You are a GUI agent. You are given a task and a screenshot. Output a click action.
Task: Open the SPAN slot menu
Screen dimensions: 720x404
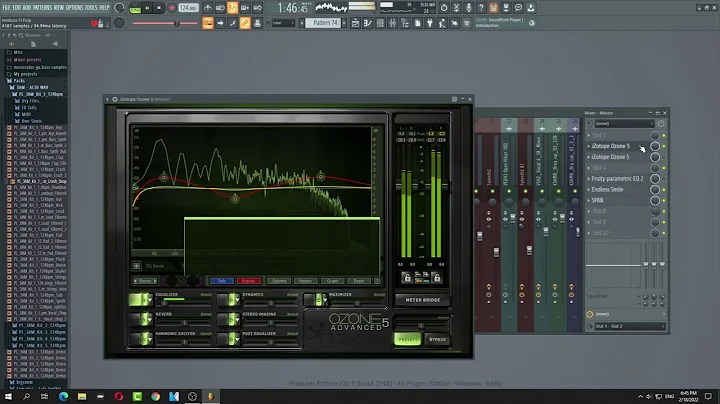pos(589,200)
